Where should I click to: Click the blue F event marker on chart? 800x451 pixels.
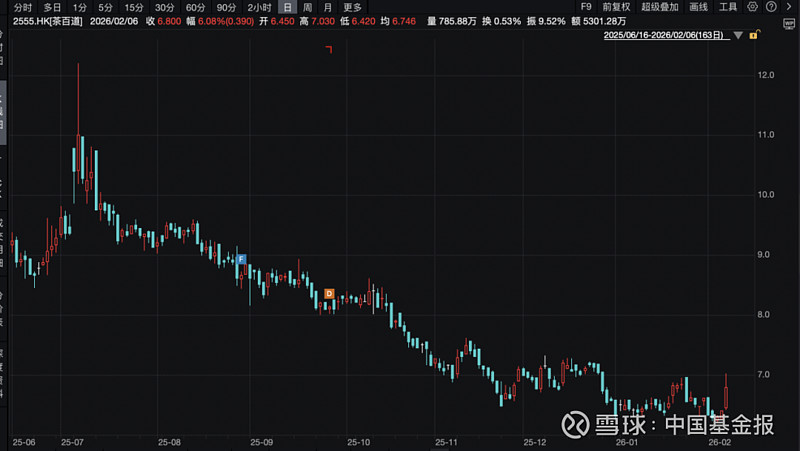coord(241,259)
